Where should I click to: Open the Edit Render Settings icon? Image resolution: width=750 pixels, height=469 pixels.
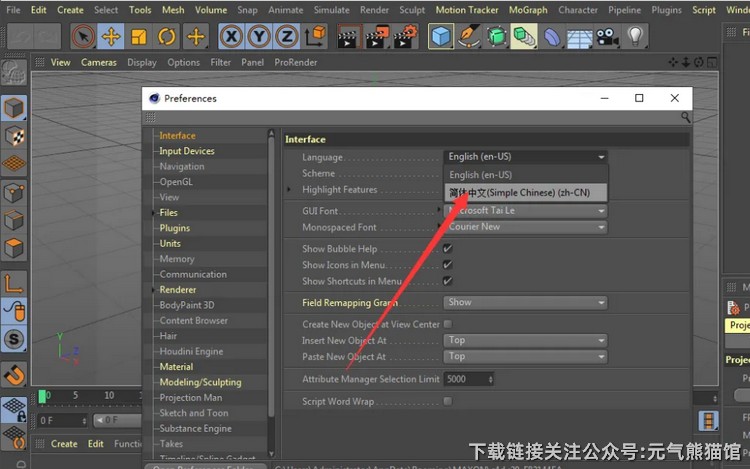coord(405,37)
